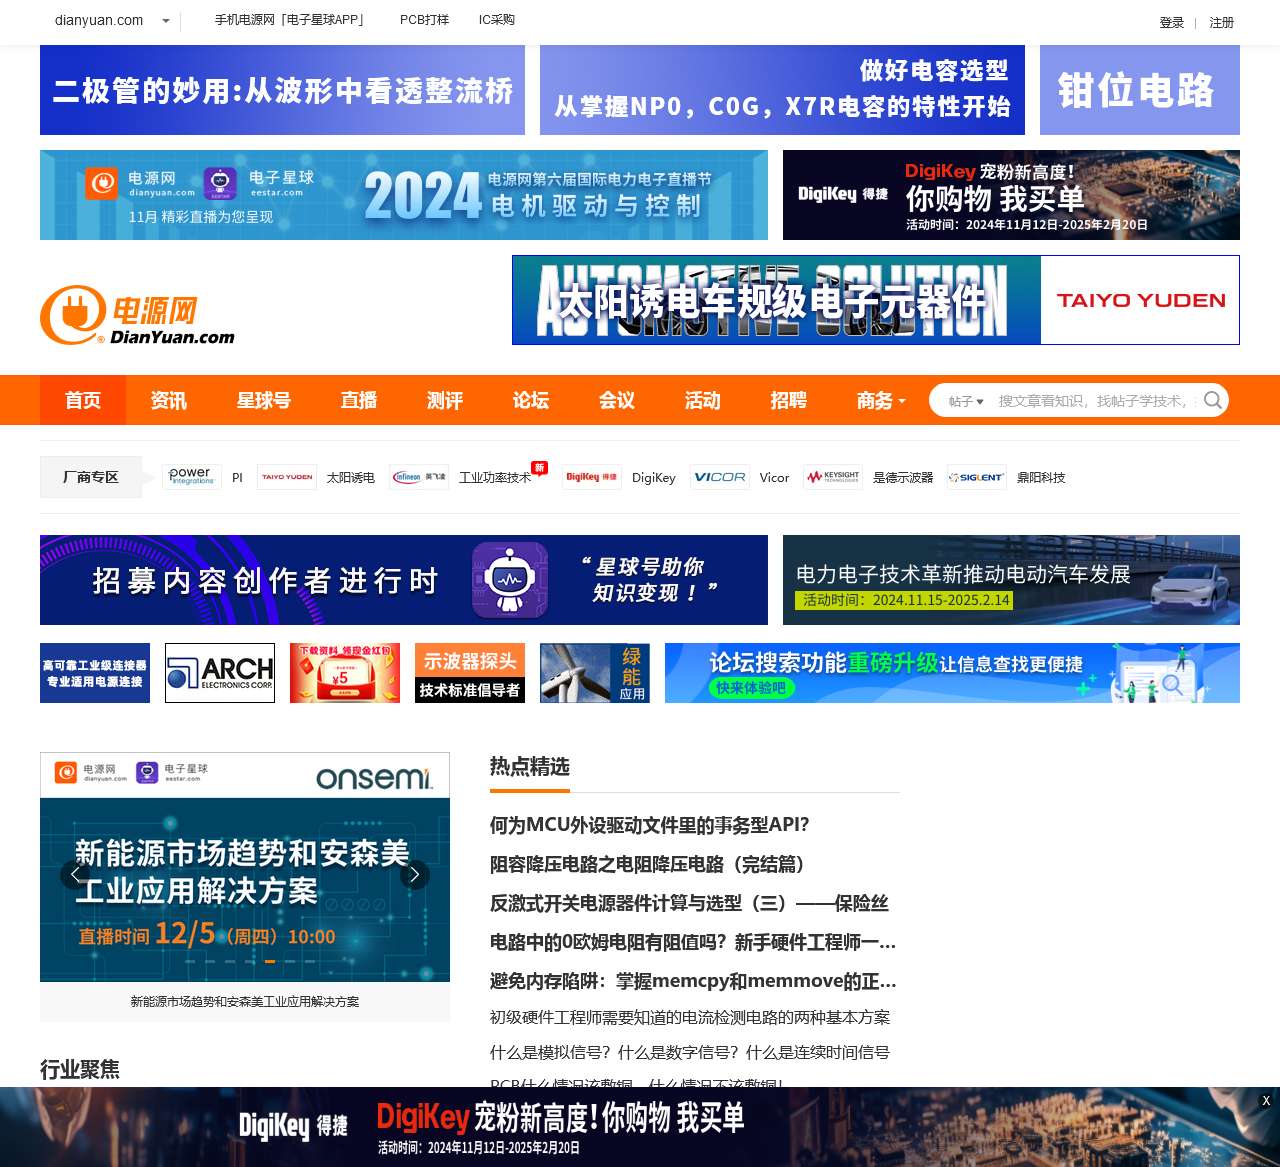Image resolution: width=1280 pixels, height=1167 pixels.
Task: Open 手机电源网「电子星球APP」 link
Action: (x=292, y=20)
